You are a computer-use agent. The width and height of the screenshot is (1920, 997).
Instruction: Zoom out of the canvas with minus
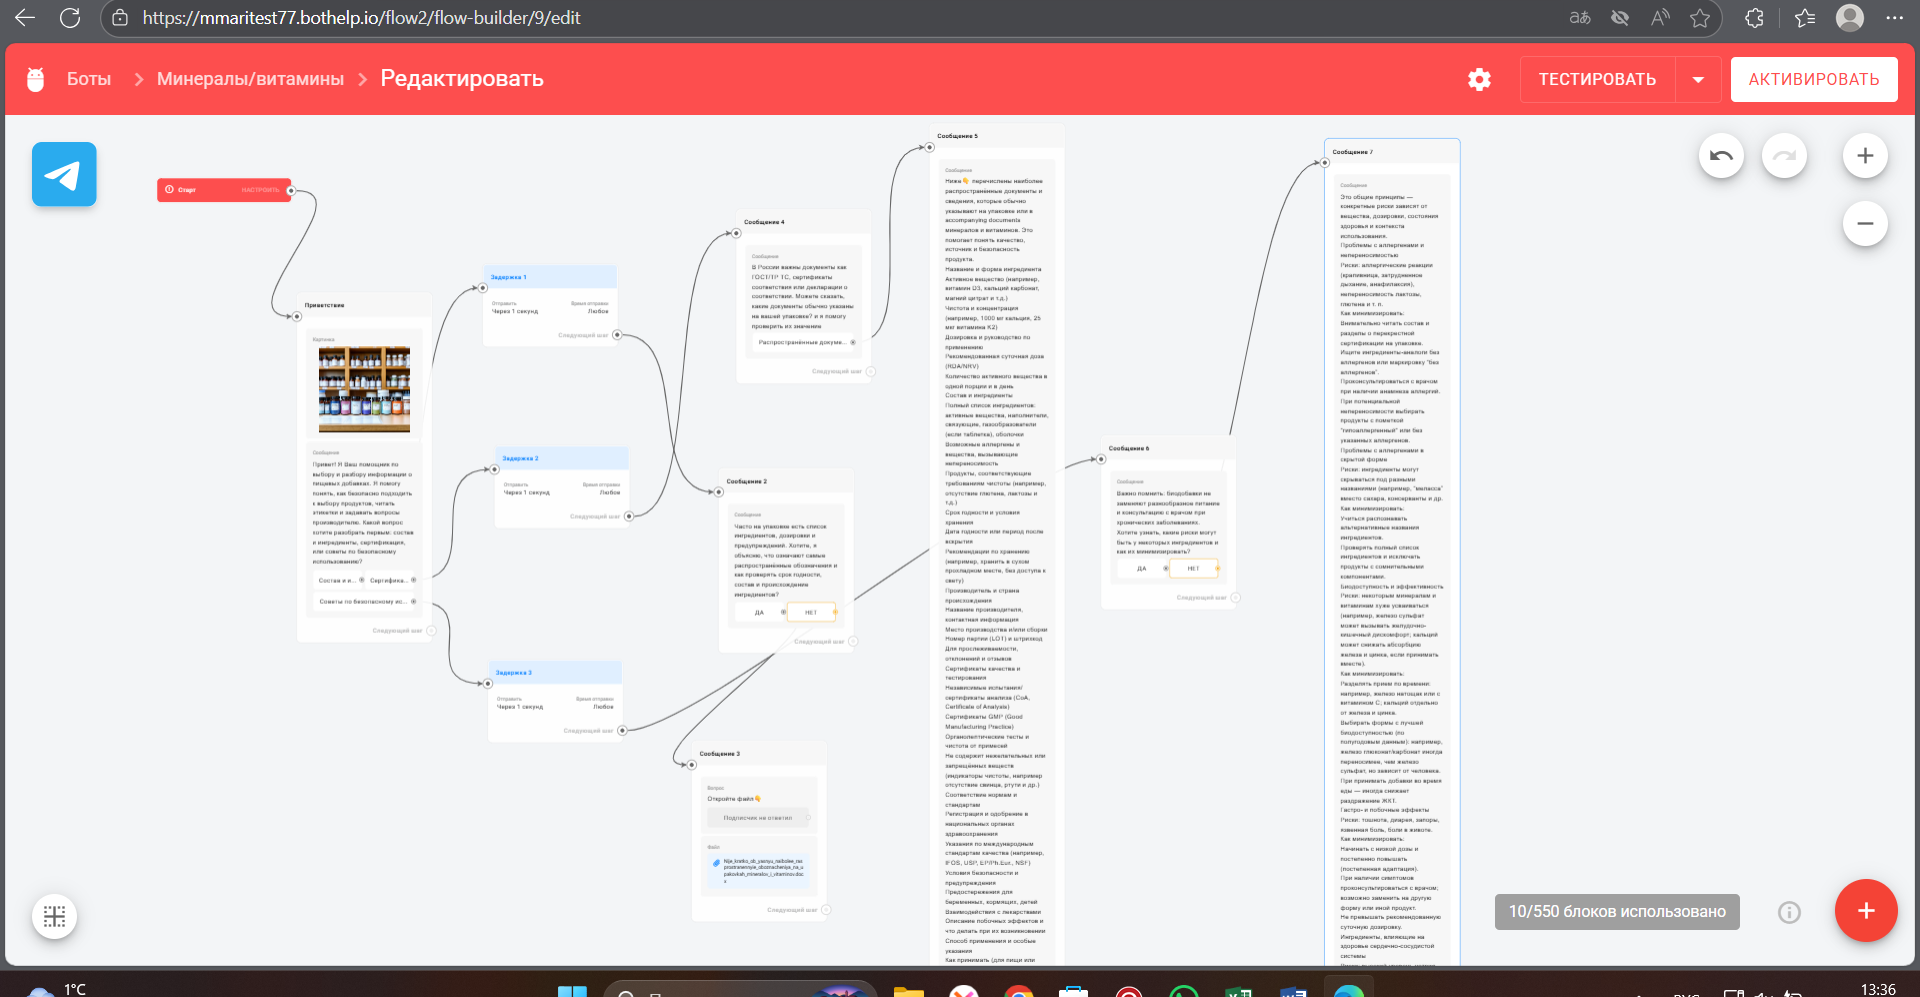1865,224
